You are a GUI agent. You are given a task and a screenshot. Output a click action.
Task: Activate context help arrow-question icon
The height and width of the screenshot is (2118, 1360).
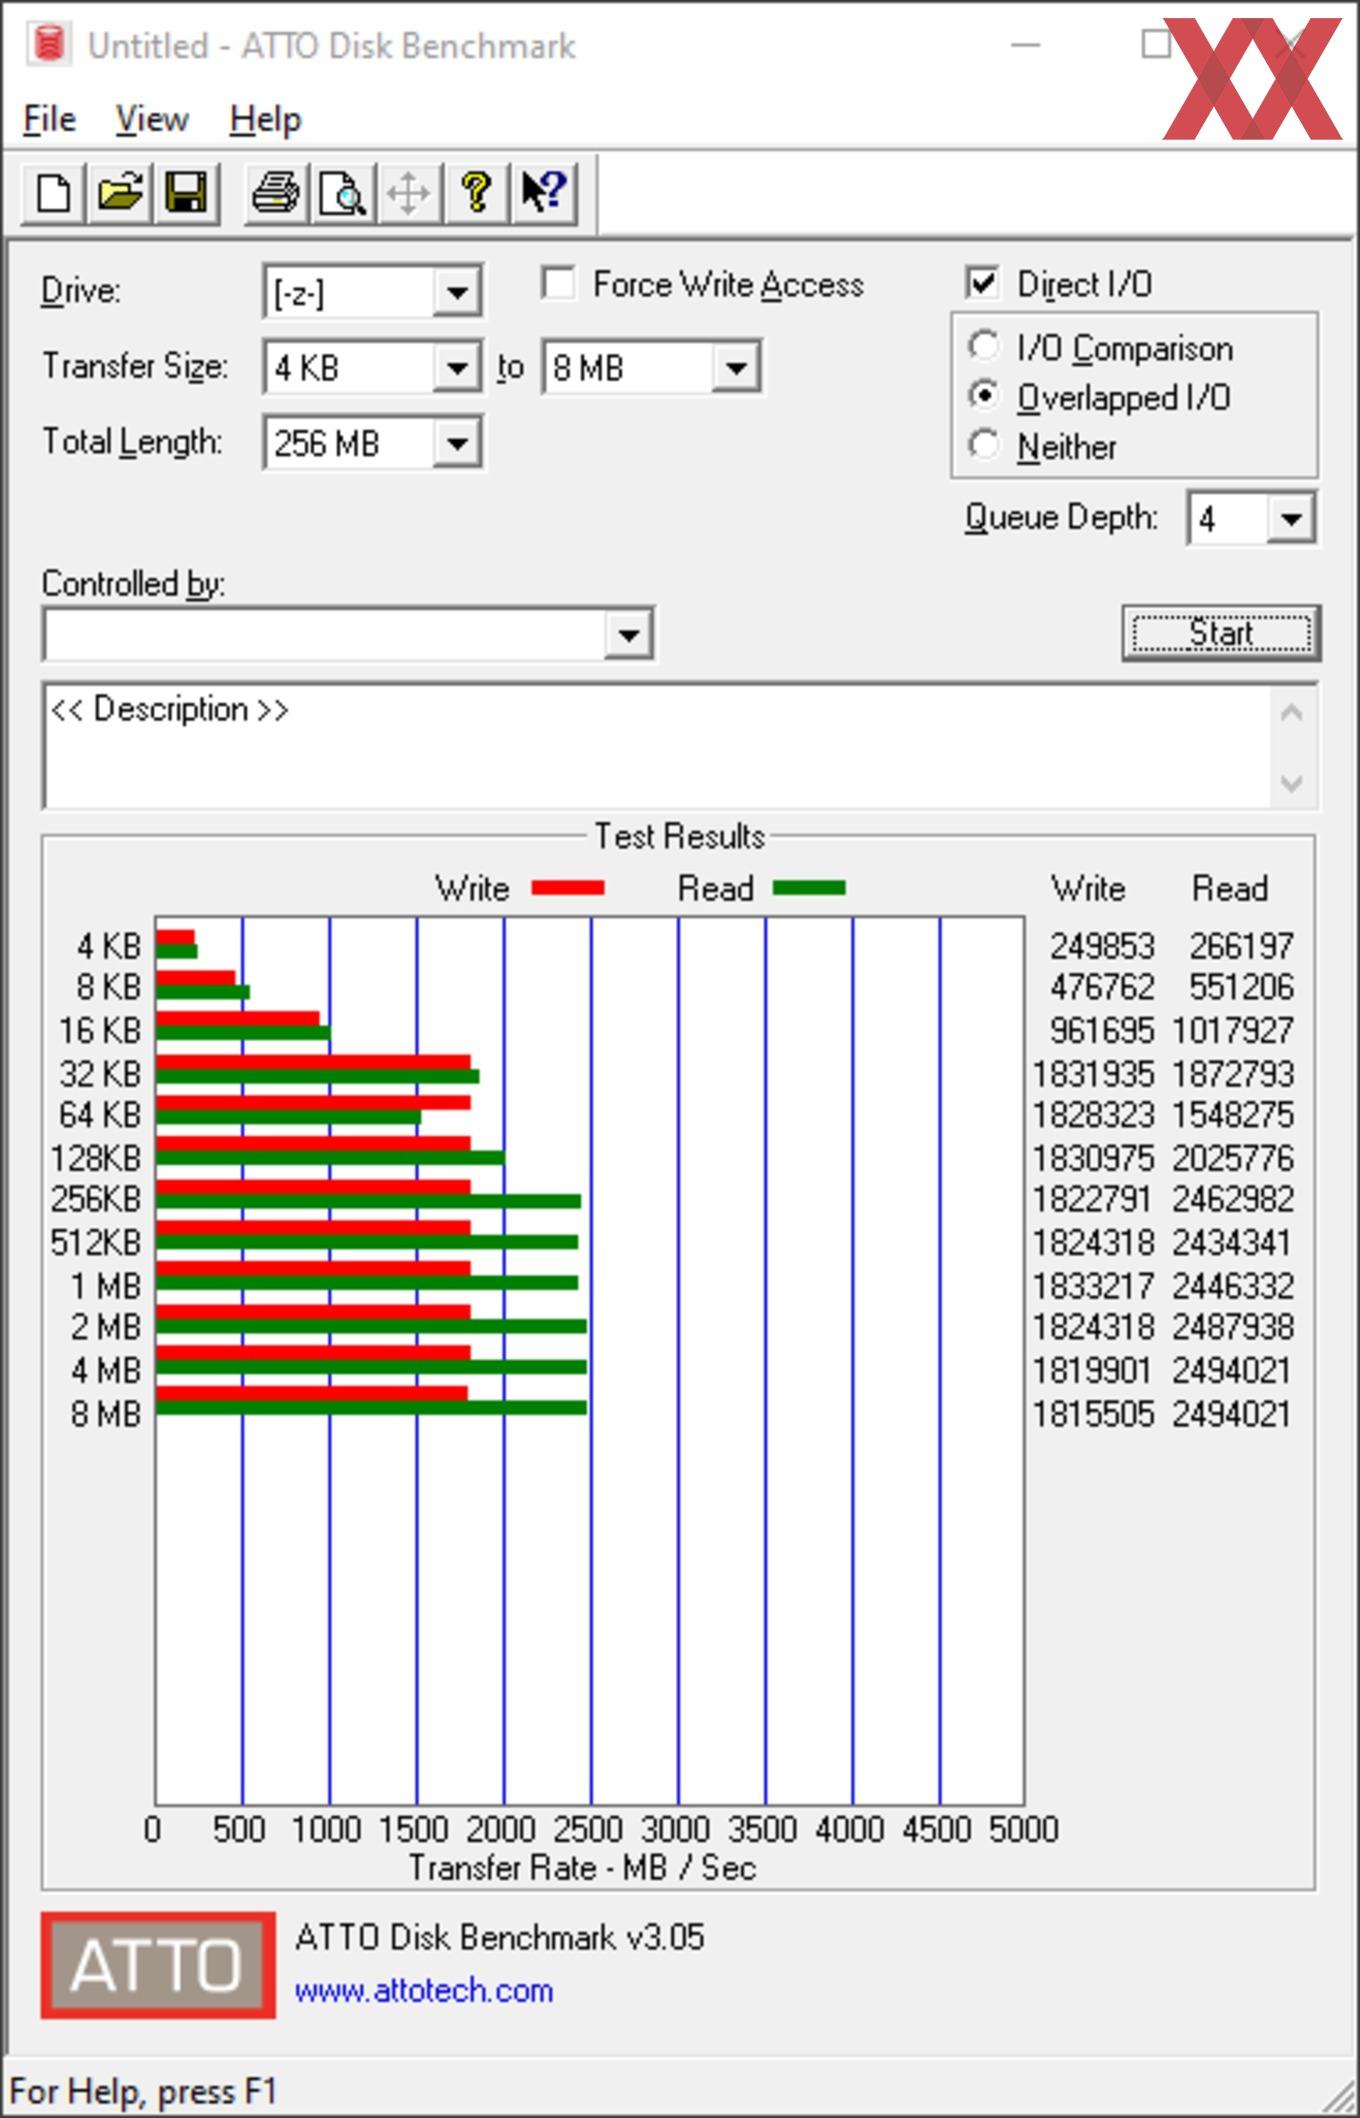(x=543, y=192)
